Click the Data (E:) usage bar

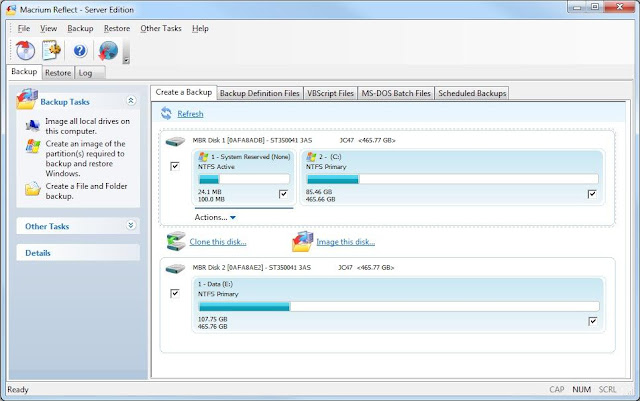(399, 306)
